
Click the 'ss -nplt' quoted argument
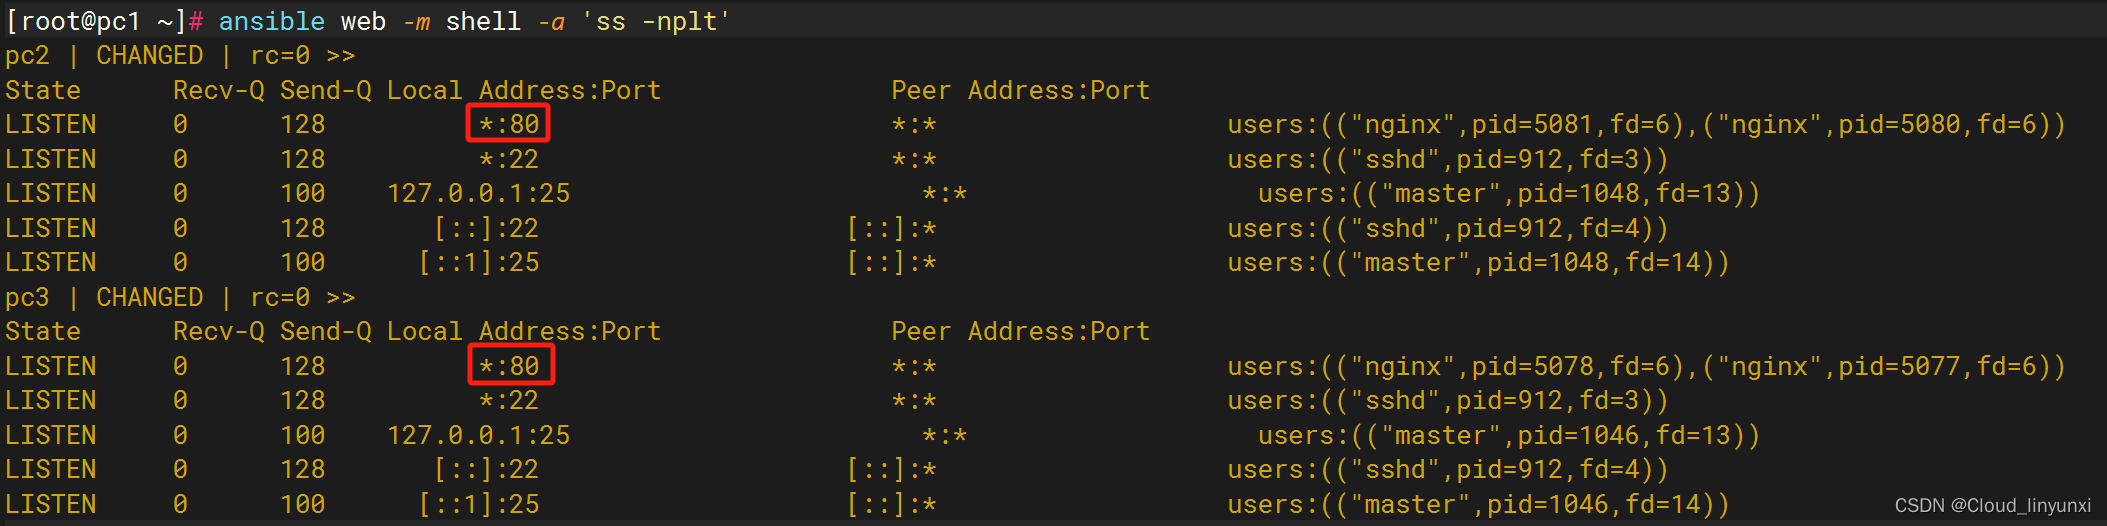[656, 21]
